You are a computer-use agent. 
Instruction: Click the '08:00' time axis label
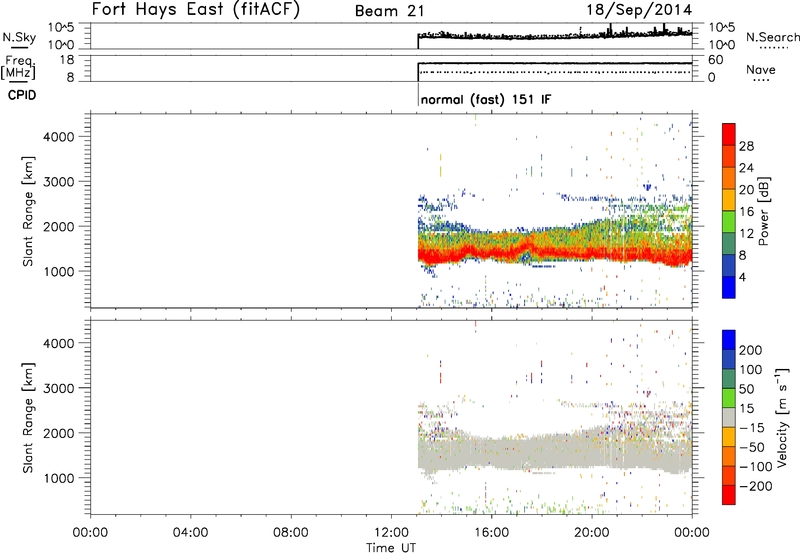pyautogui.click(x=291, y=533)
